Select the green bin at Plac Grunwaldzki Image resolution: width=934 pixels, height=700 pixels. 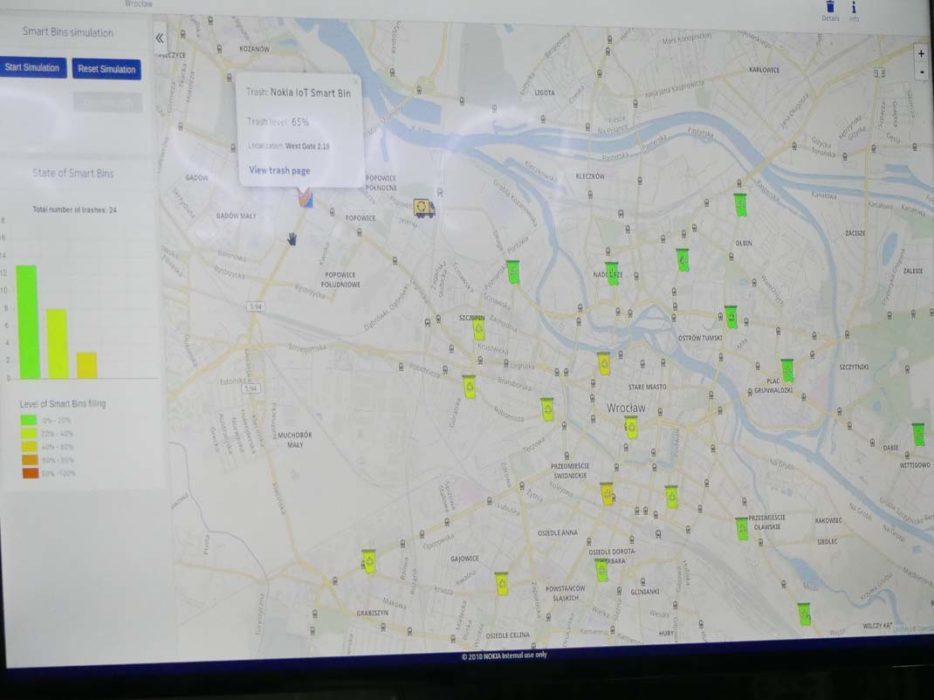tap(787, 370)
